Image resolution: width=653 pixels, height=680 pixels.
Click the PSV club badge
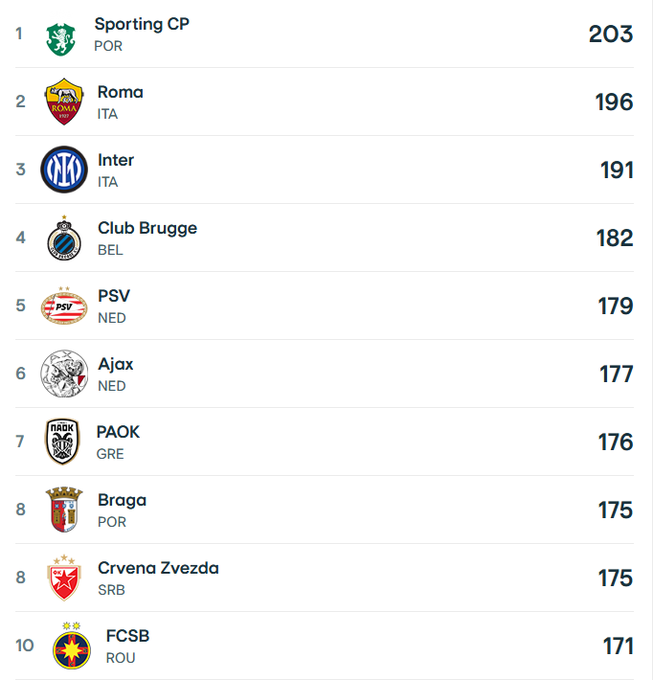64,306
